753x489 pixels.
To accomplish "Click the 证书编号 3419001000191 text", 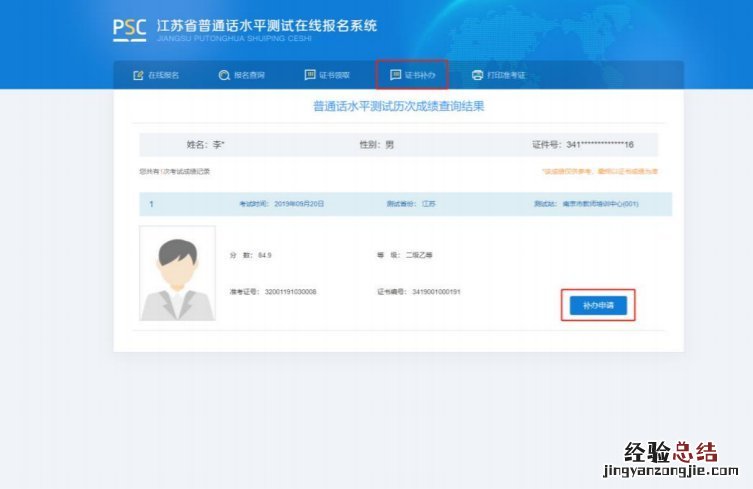I will pyautogui.click(x=418, y=292).
